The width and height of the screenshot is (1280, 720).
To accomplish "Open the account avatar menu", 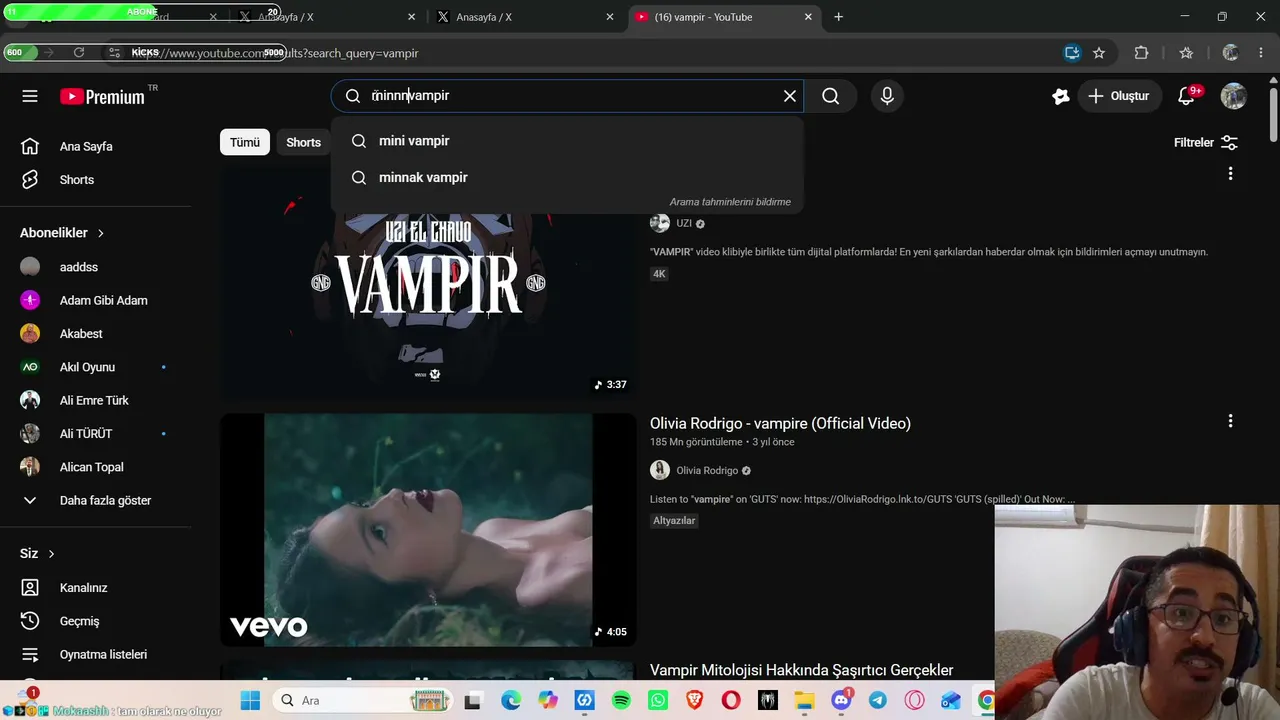I will [x=1233, y=96].
